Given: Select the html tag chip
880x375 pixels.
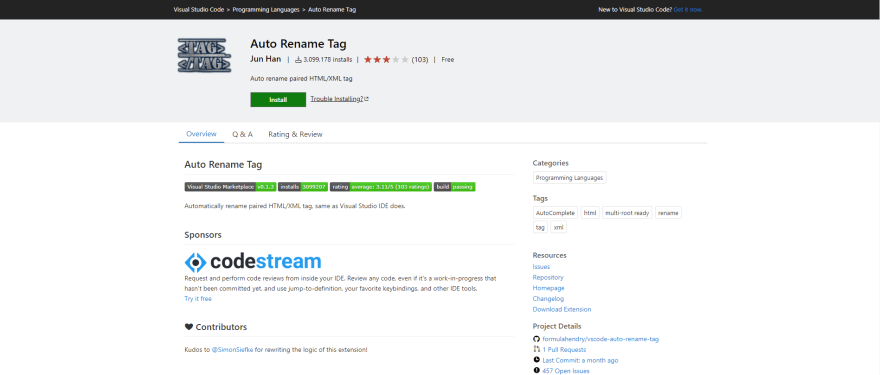Looking at the screenshot, I should click(590, 213).
